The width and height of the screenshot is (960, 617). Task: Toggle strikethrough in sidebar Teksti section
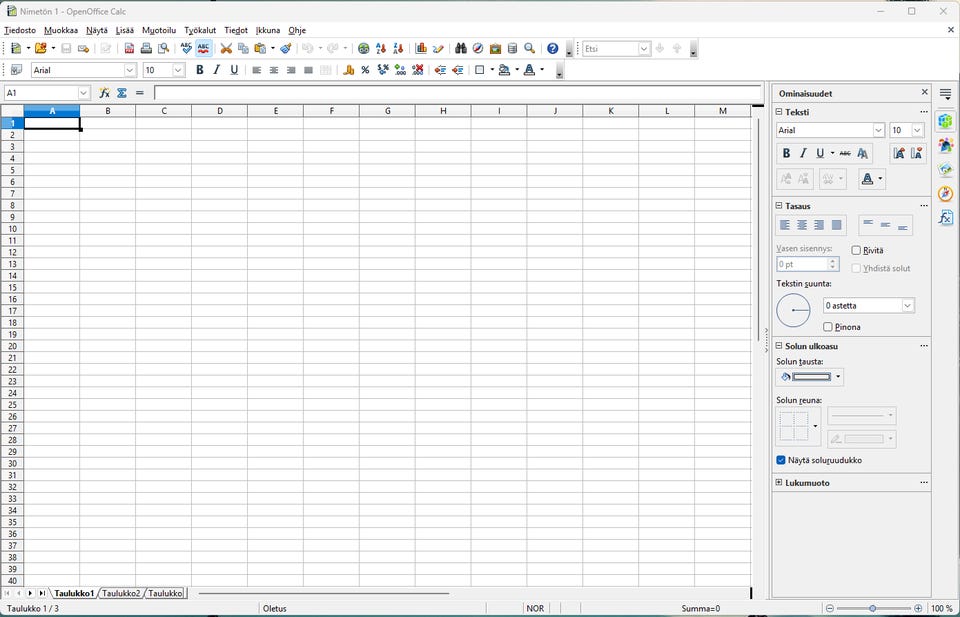845,153
